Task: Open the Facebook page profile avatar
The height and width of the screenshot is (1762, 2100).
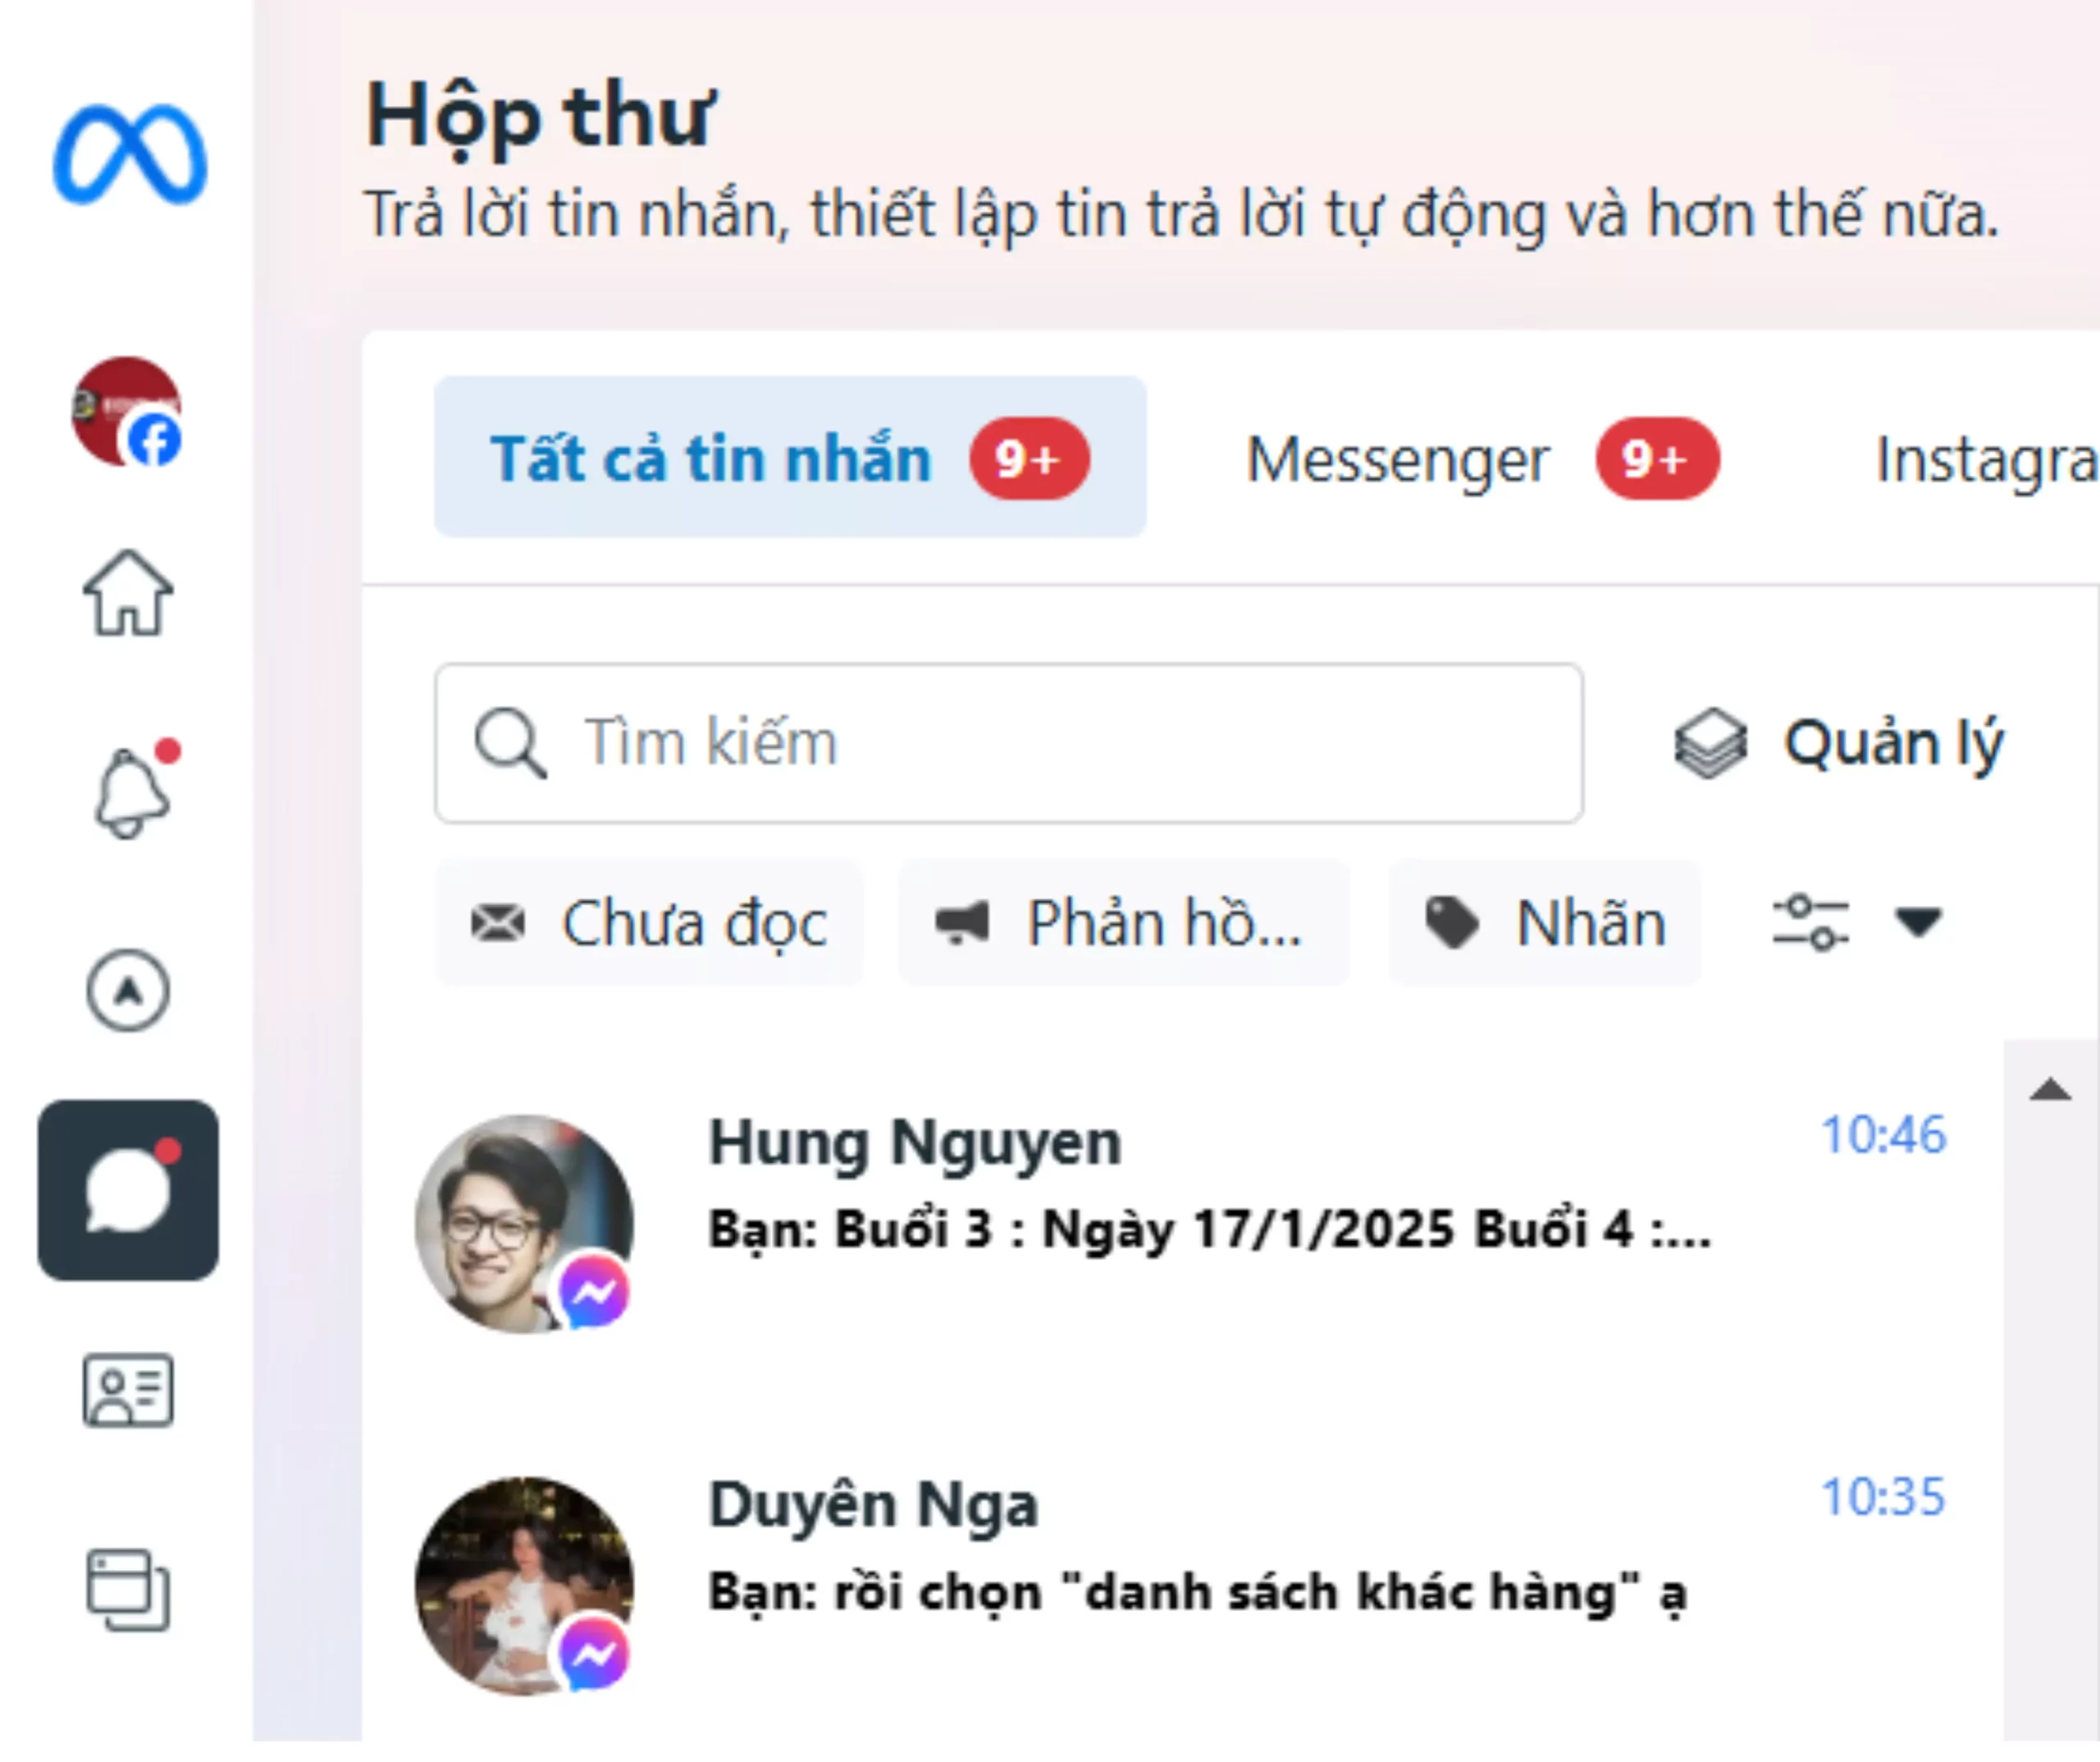Action: (127, 411)
